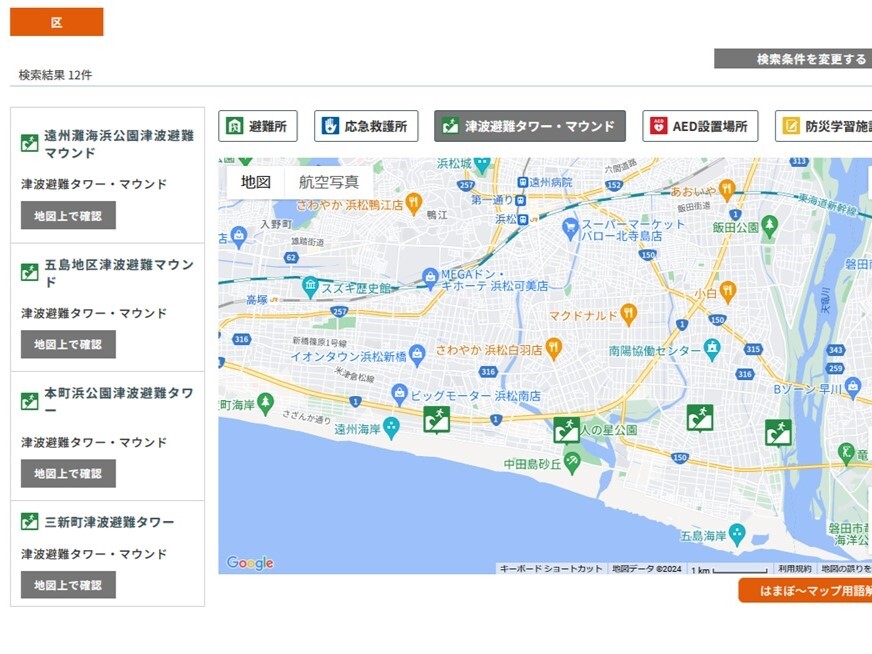Click the 浜松城 castle pin
This screenshot has width=872, height=654.
coord(482,165)
